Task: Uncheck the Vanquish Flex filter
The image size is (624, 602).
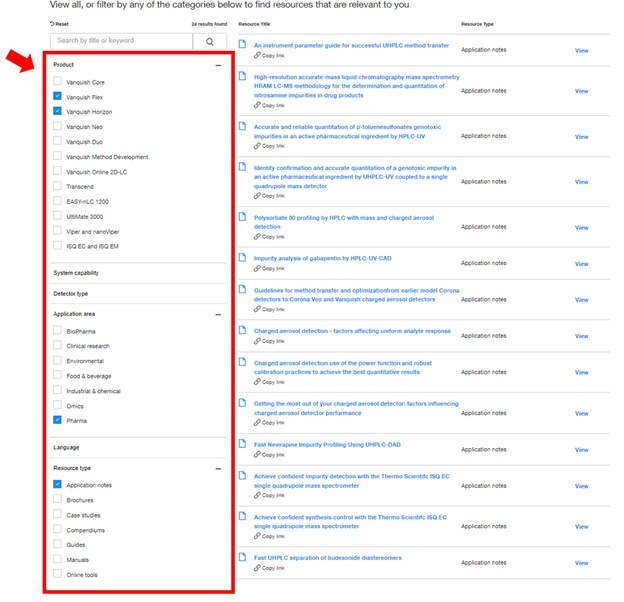Action: pos(57,96)
